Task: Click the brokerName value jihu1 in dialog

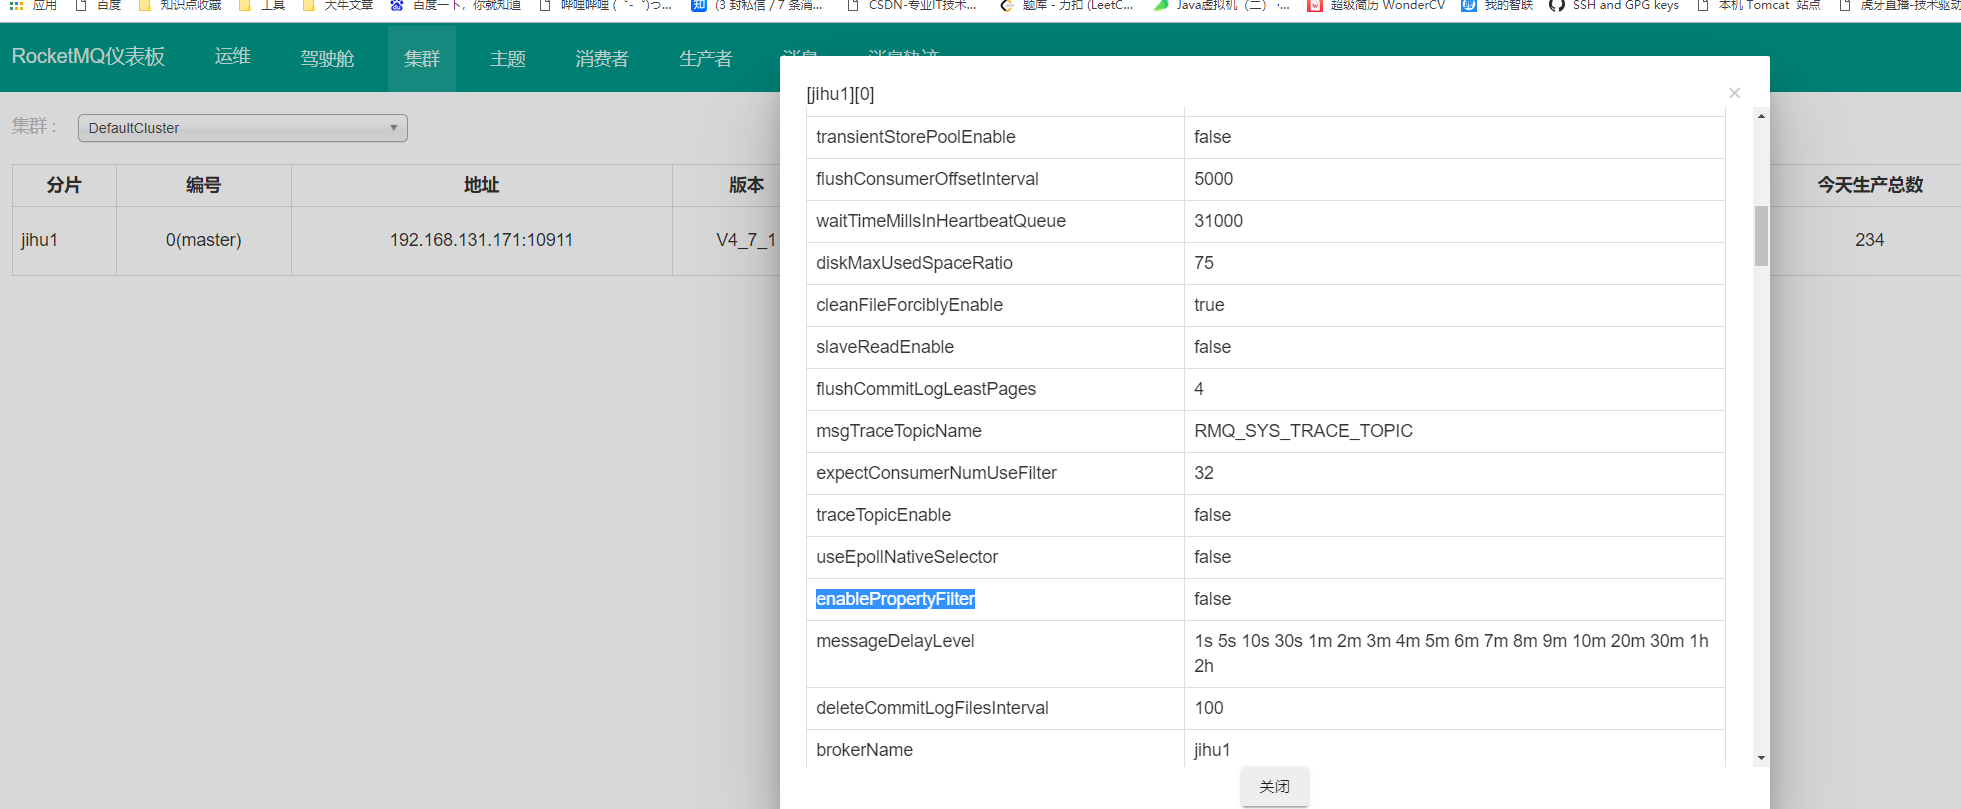Action: click(x=1212, y=750)
